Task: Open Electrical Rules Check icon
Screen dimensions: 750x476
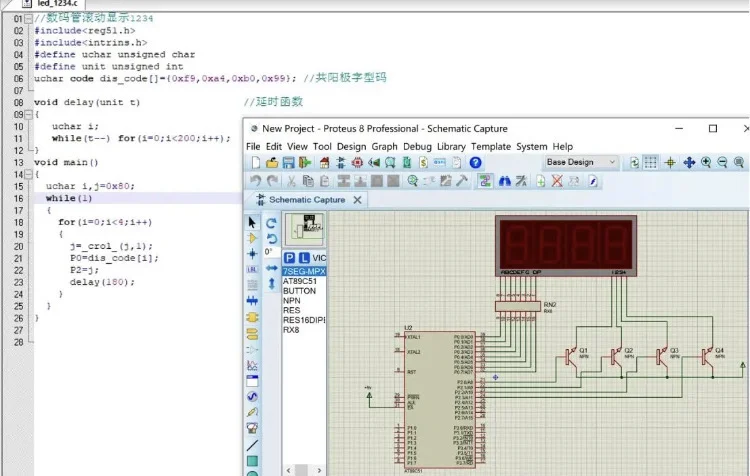Action: (593, 181)
